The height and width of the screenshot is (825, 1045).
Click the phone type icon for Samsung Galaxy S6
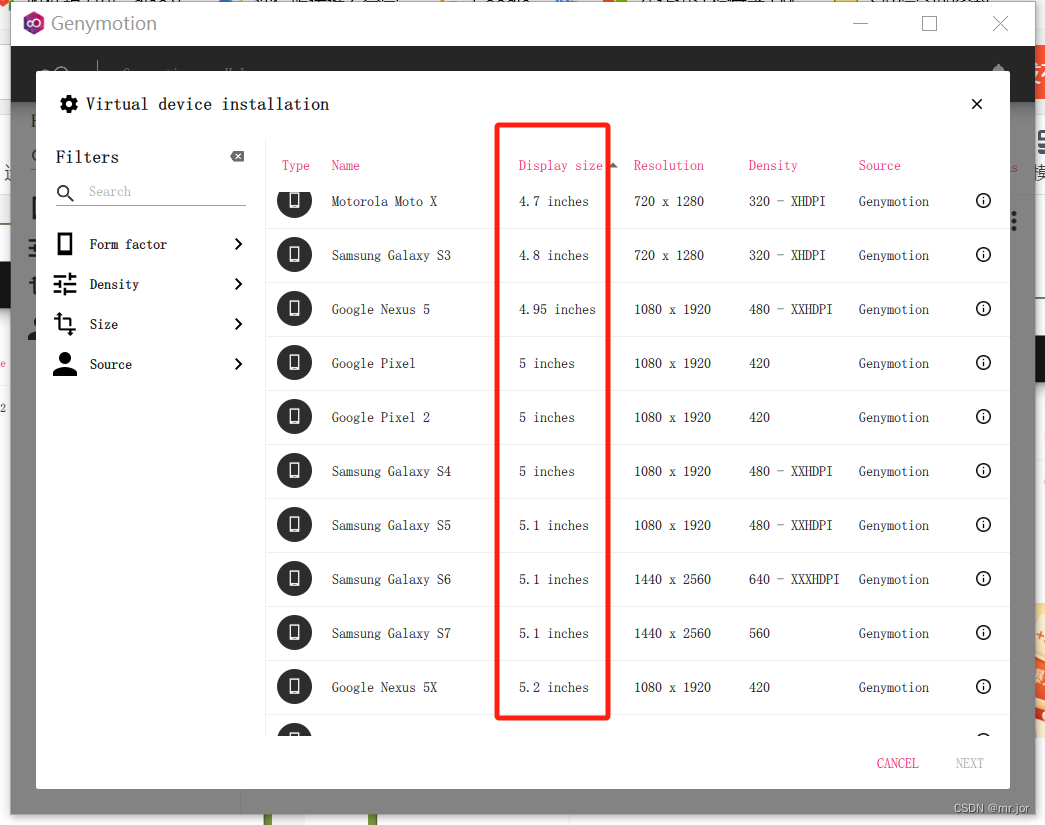(295, 578)
